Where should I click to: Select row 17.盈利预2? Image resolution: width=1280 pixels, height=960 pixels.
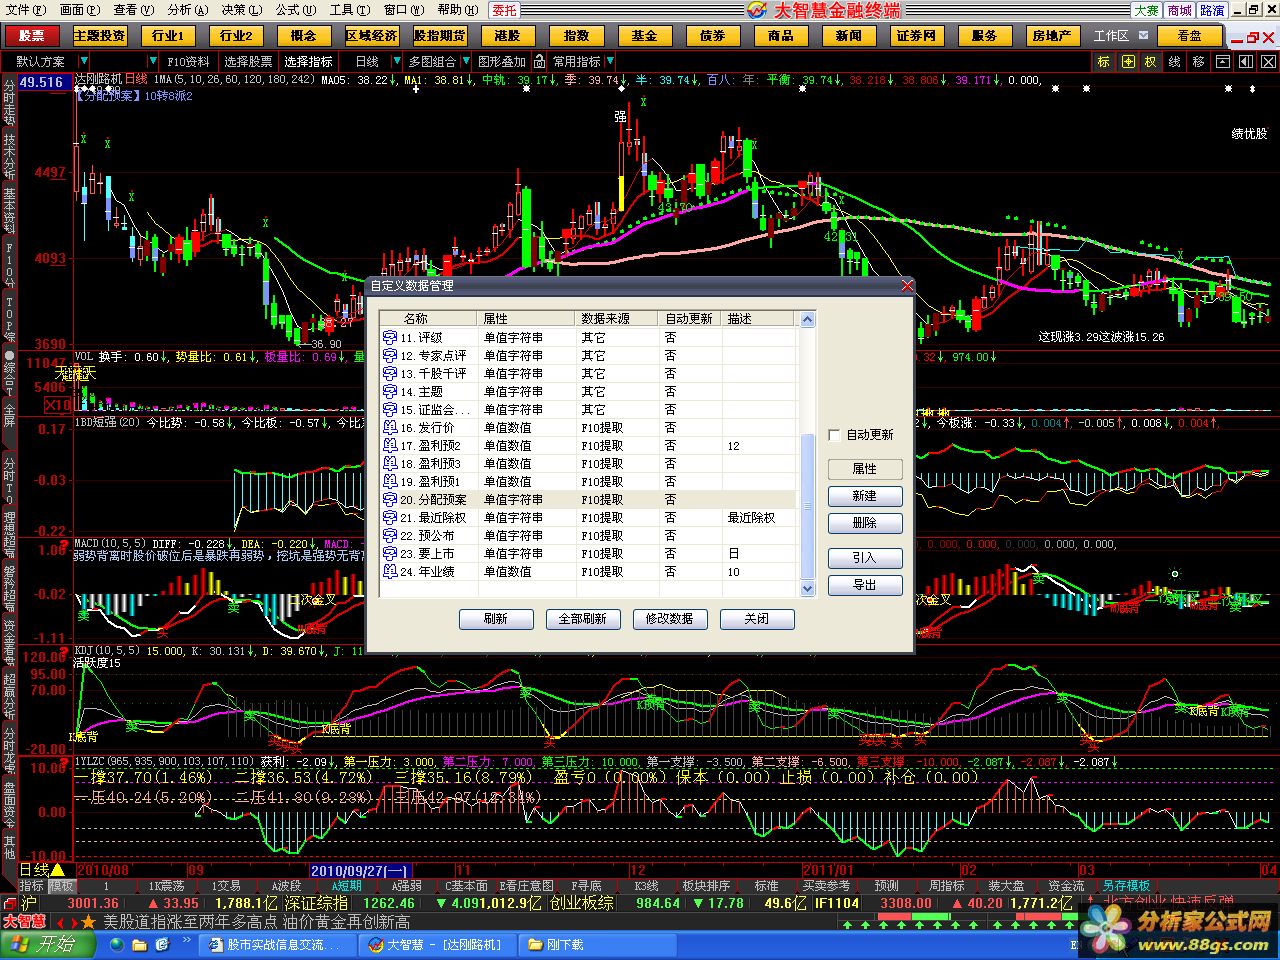[589, 445]
